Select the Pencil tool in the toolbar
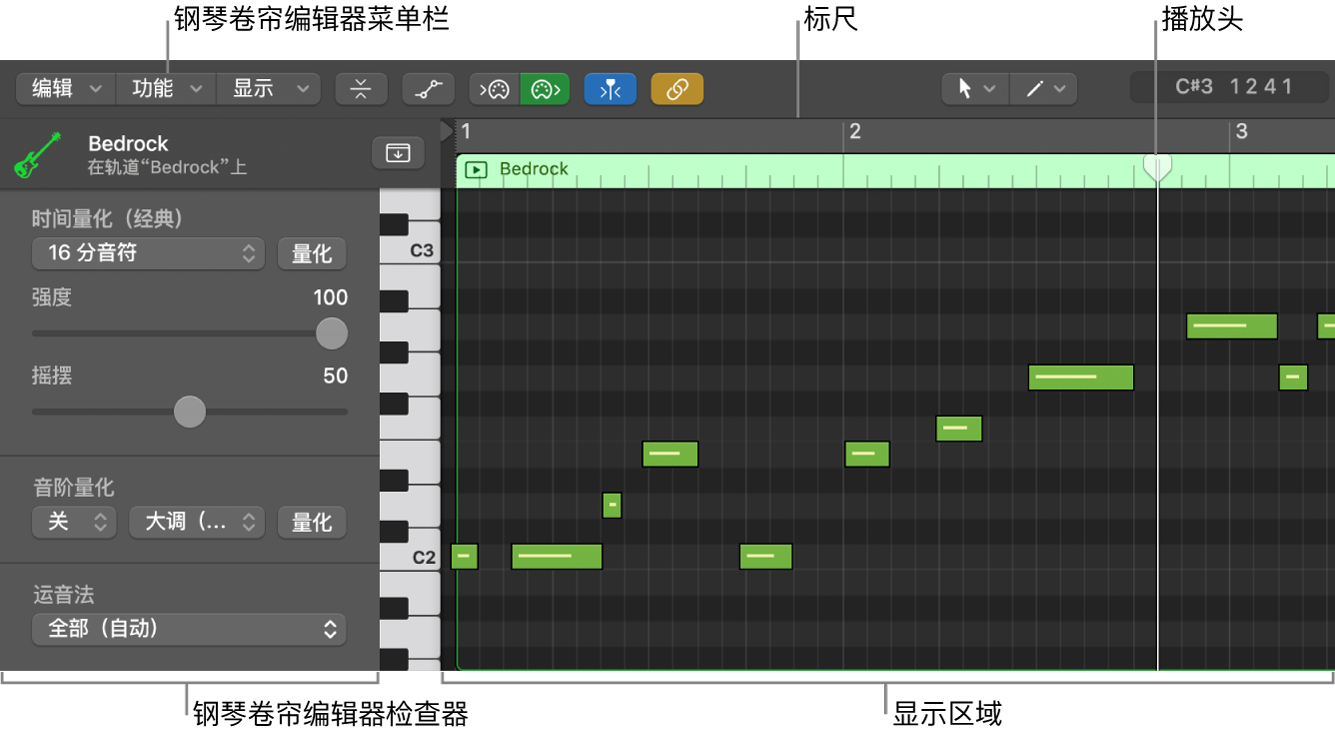The image size is (1335, 732). (x=1036, y=88)
